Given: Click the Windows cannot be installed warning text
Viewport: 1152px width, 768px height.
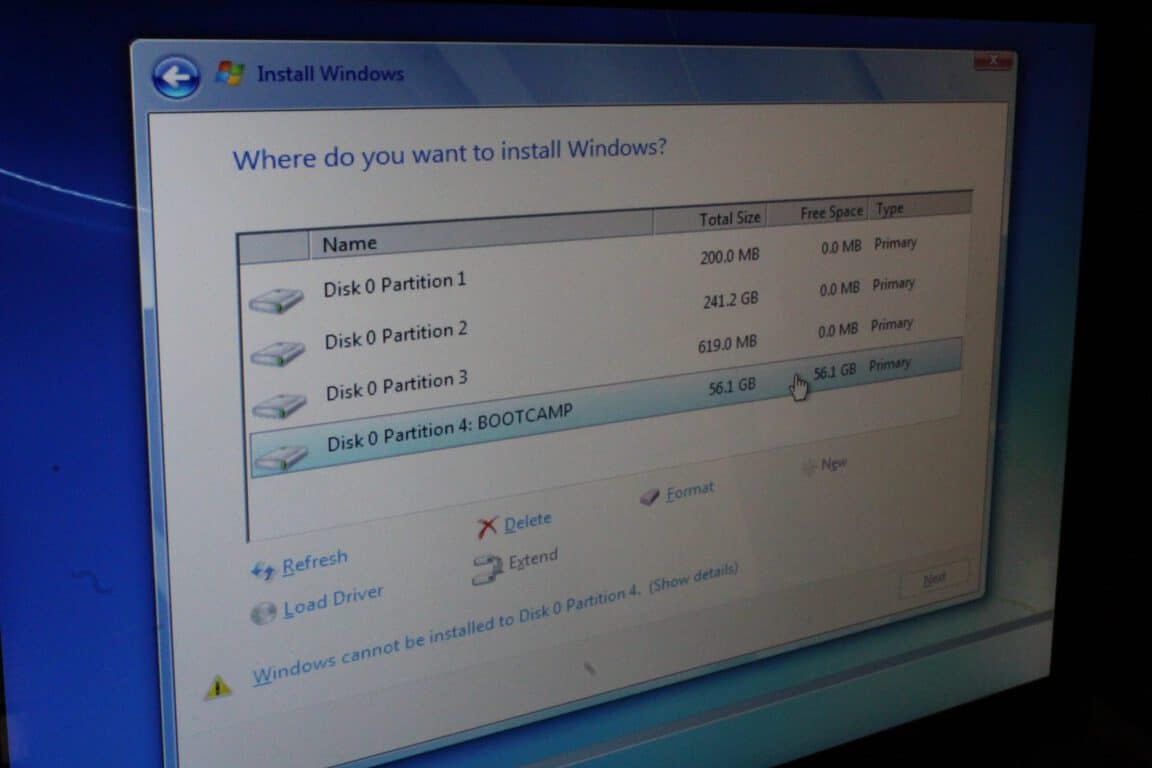Looking at the screenshot, I should (x=447, y=636).
